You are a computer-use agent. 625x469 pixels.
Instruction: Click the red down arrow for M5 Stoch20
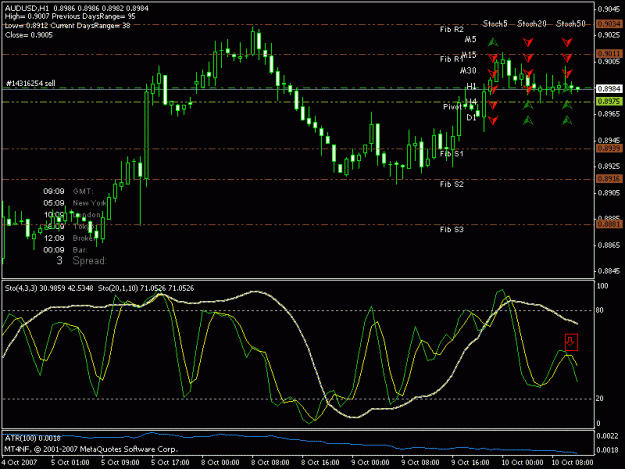tap(528, 42)
